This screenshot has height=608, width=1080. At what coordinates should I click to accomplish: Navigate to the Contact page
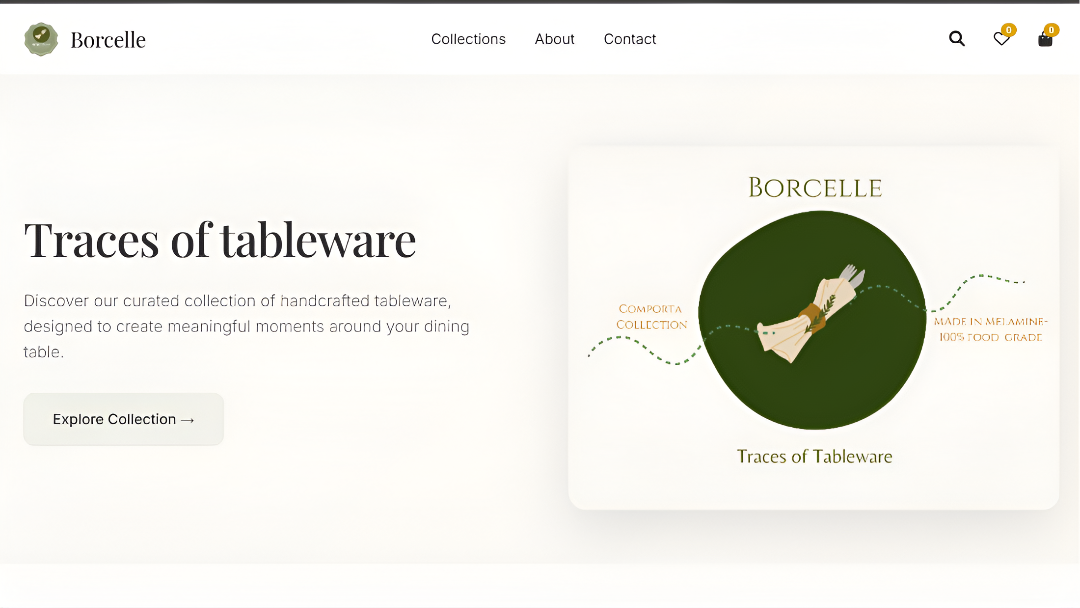pos(630,39)
